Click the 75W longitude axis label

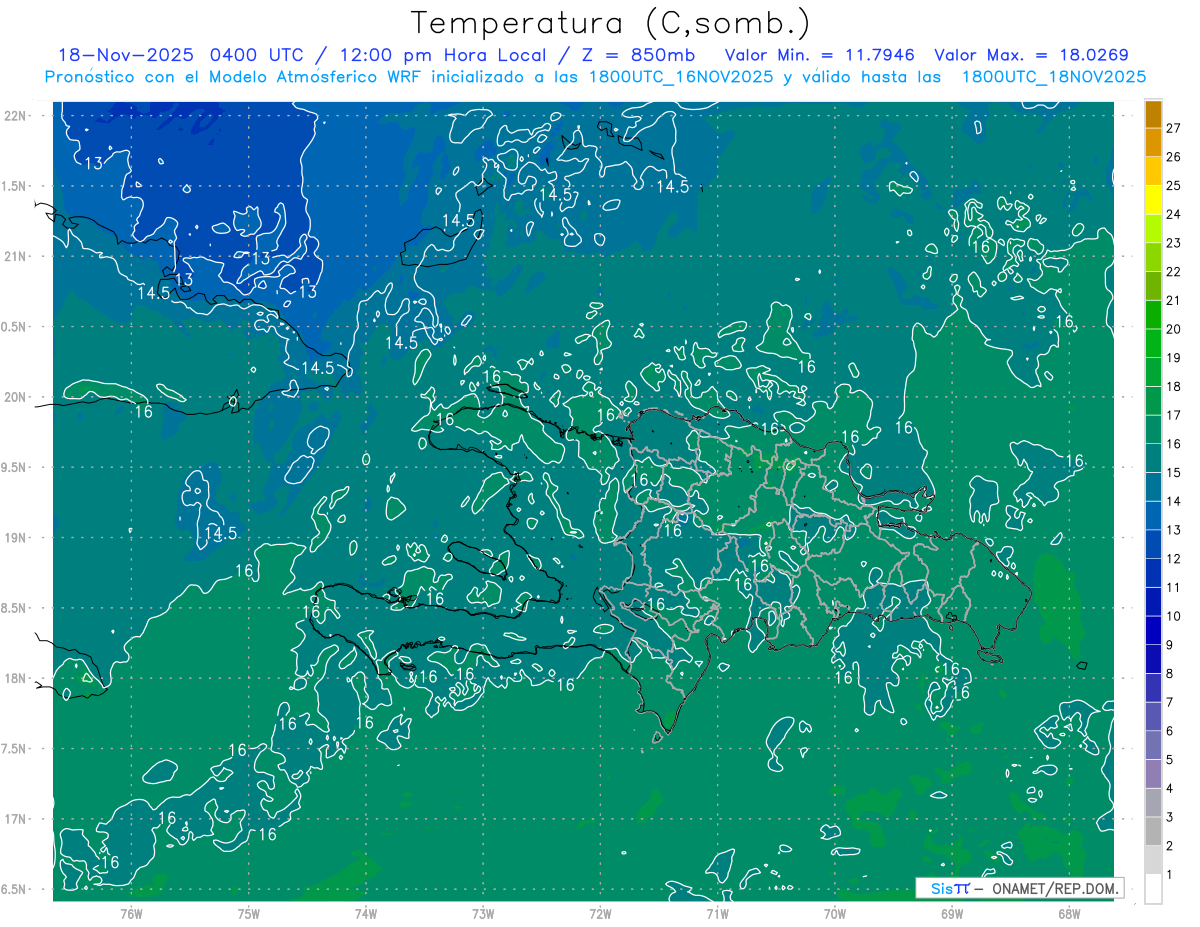249,913
